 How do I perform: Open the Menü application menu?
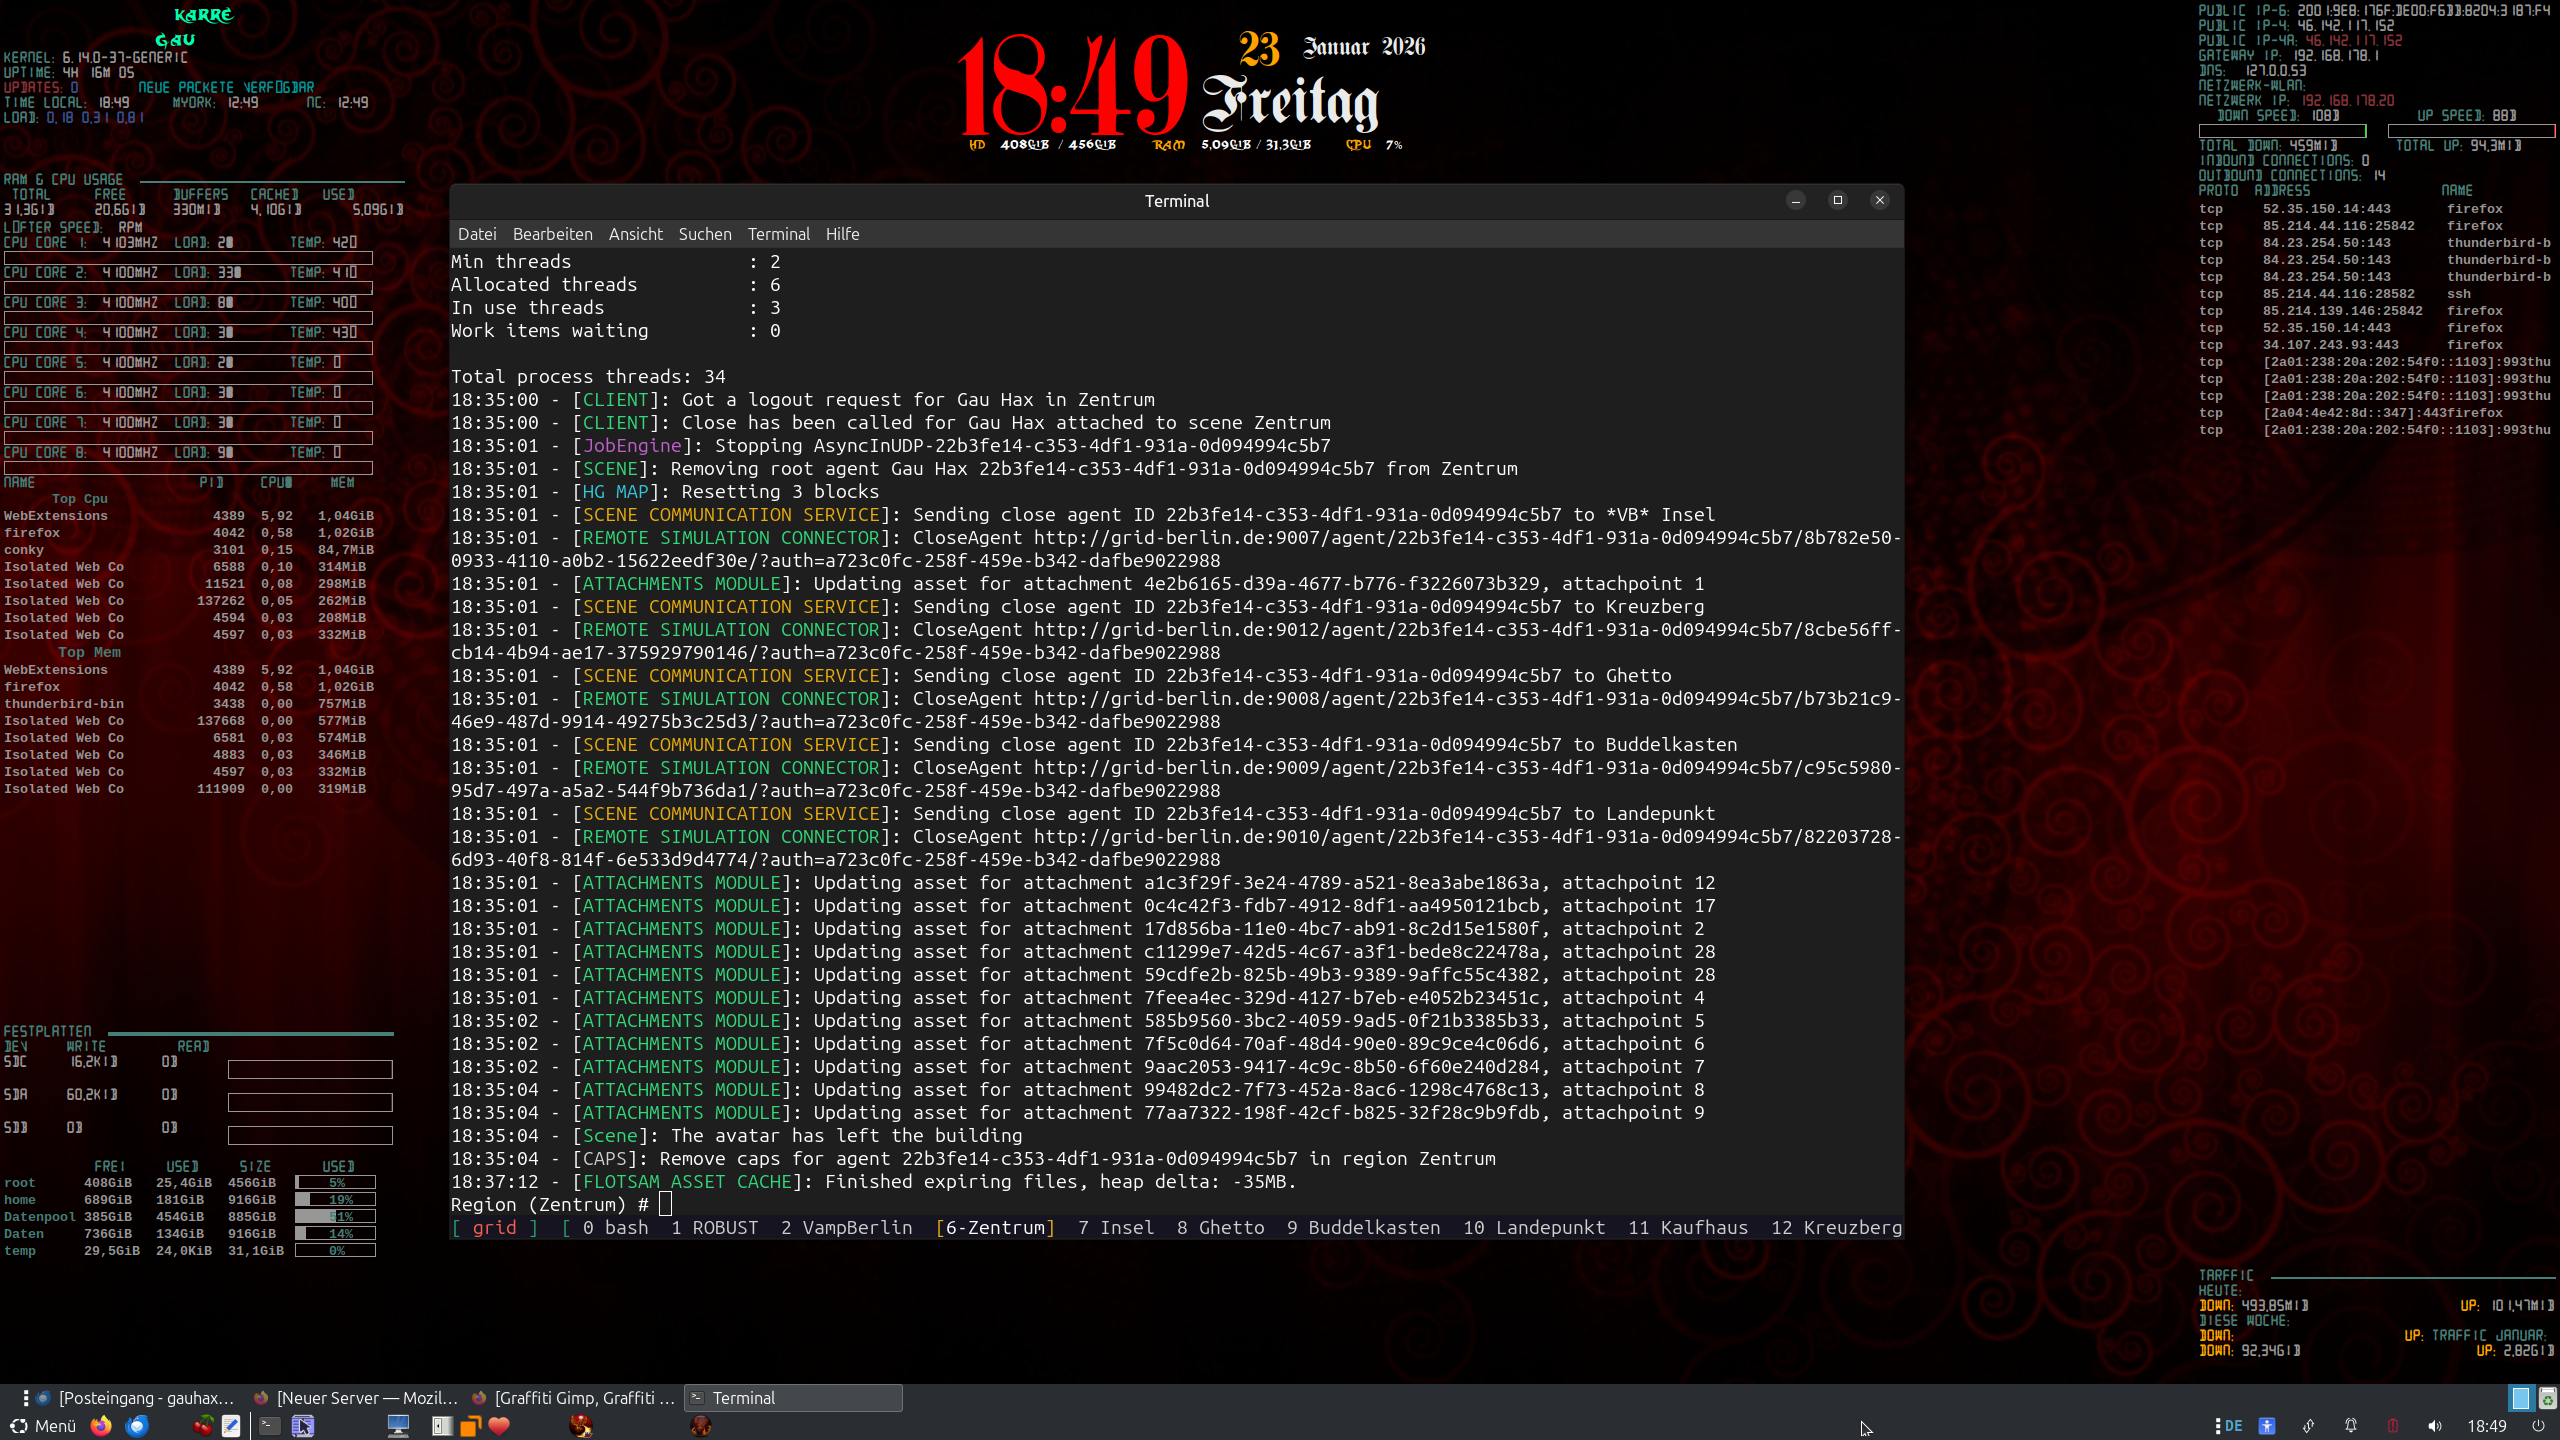(x=44, y=1426)
